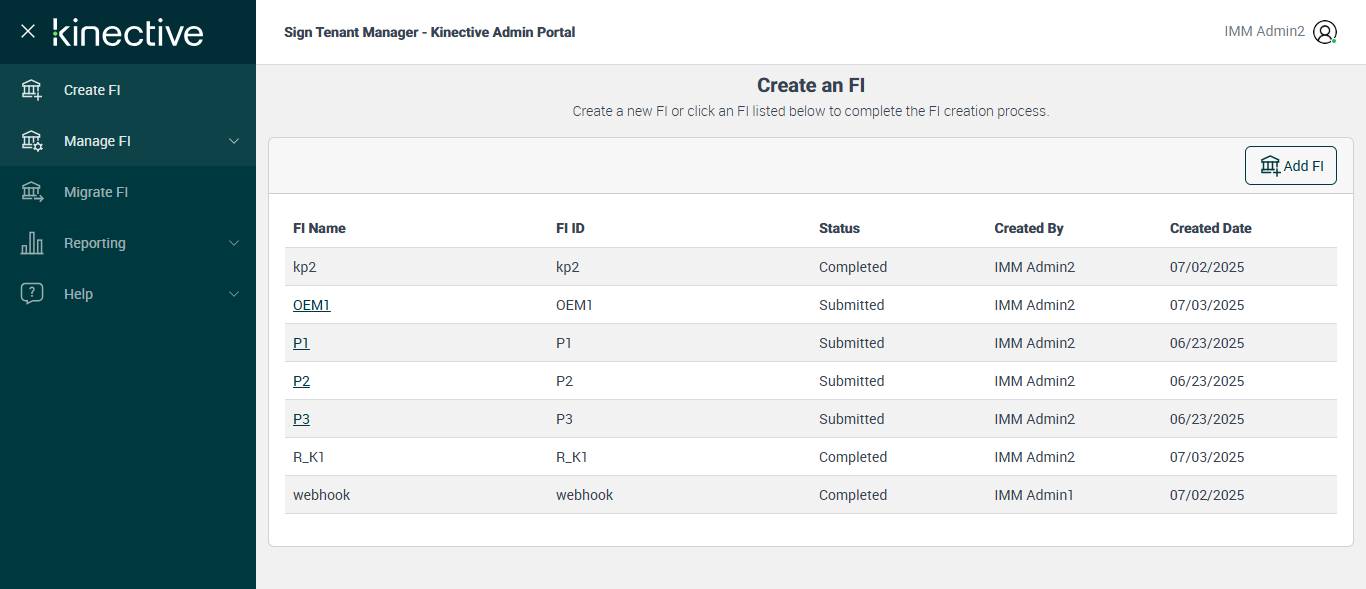The image size is (1366, 589).
Task: Open the user profile avatar icon
Action: (x=1325, y=32)
